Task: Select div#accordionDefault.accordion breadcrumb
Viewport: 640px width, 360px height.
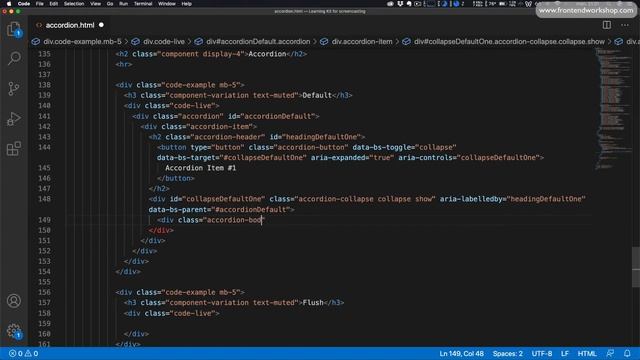Action: point(258,42)
